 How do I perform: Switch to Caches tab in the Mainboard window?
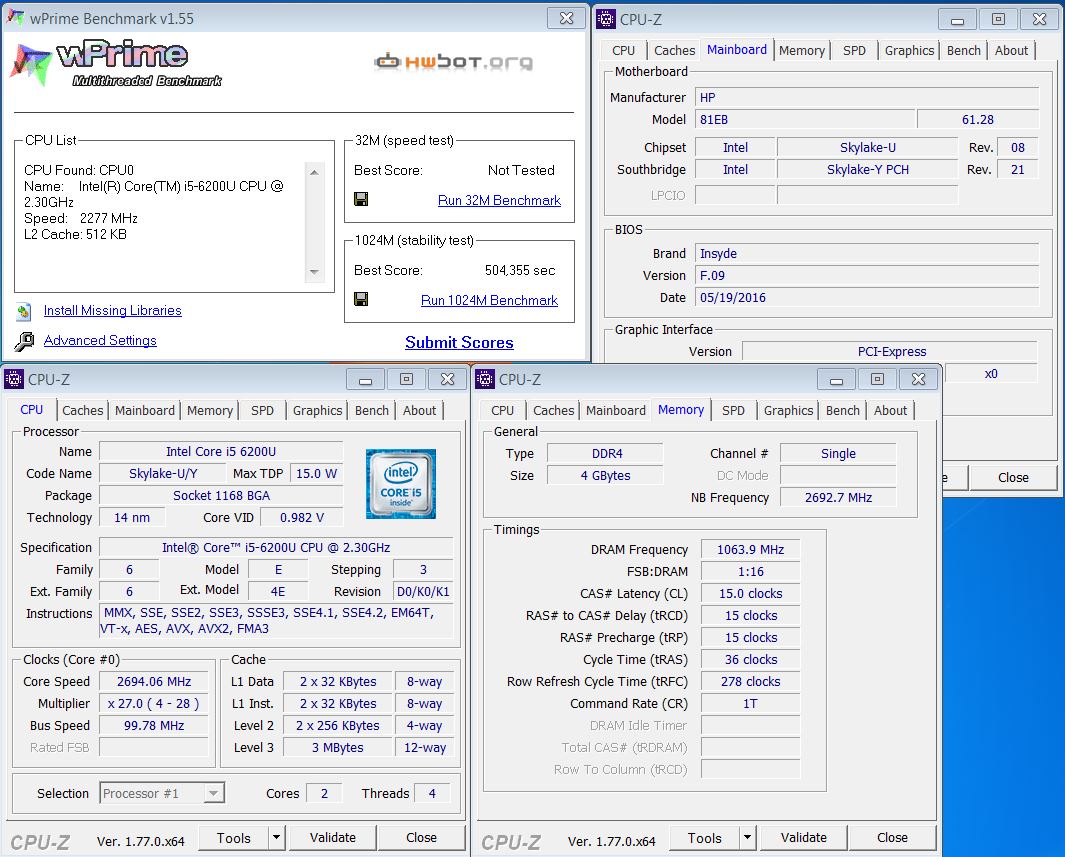(x=674, y=50)
